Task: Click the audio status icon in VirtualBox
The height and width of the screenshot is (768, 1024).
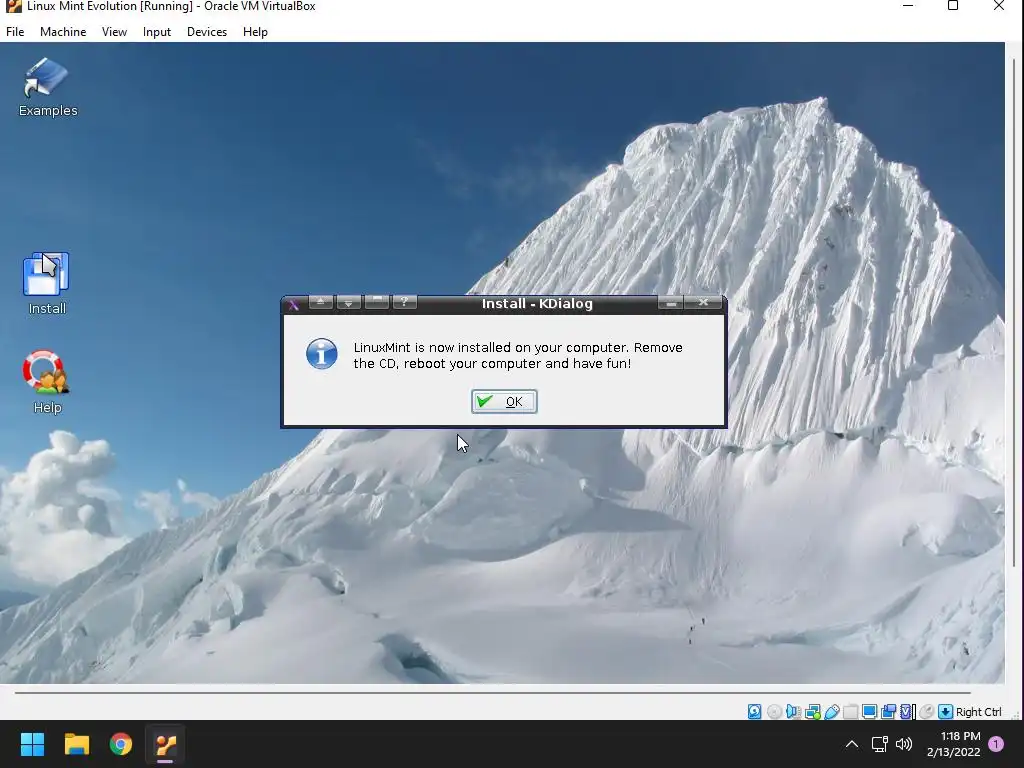Action: pyautogui.click(x=793, y=712)
